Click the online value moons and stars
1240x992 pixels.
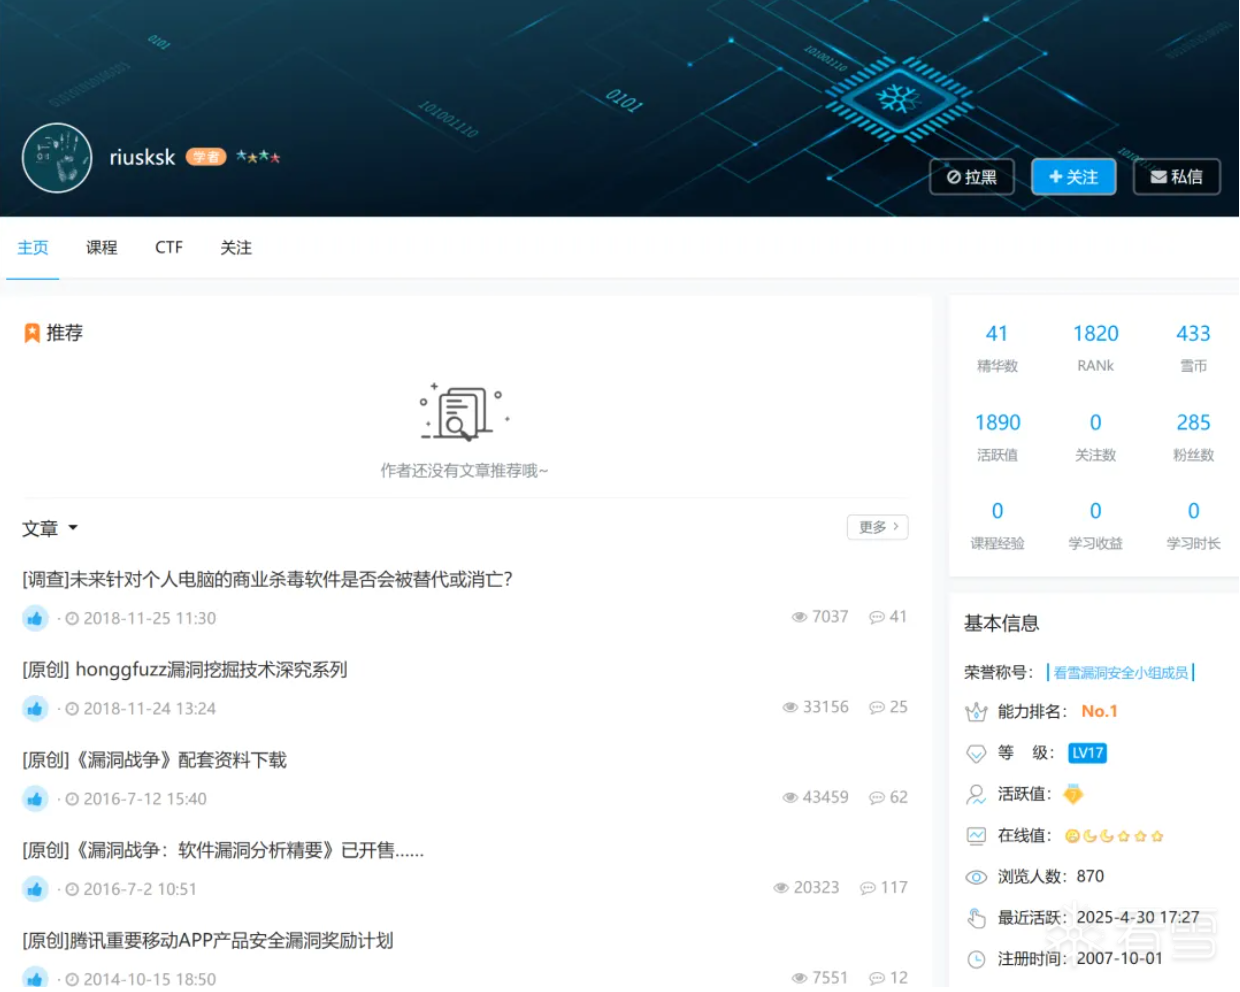click(x=1114, y=836)
